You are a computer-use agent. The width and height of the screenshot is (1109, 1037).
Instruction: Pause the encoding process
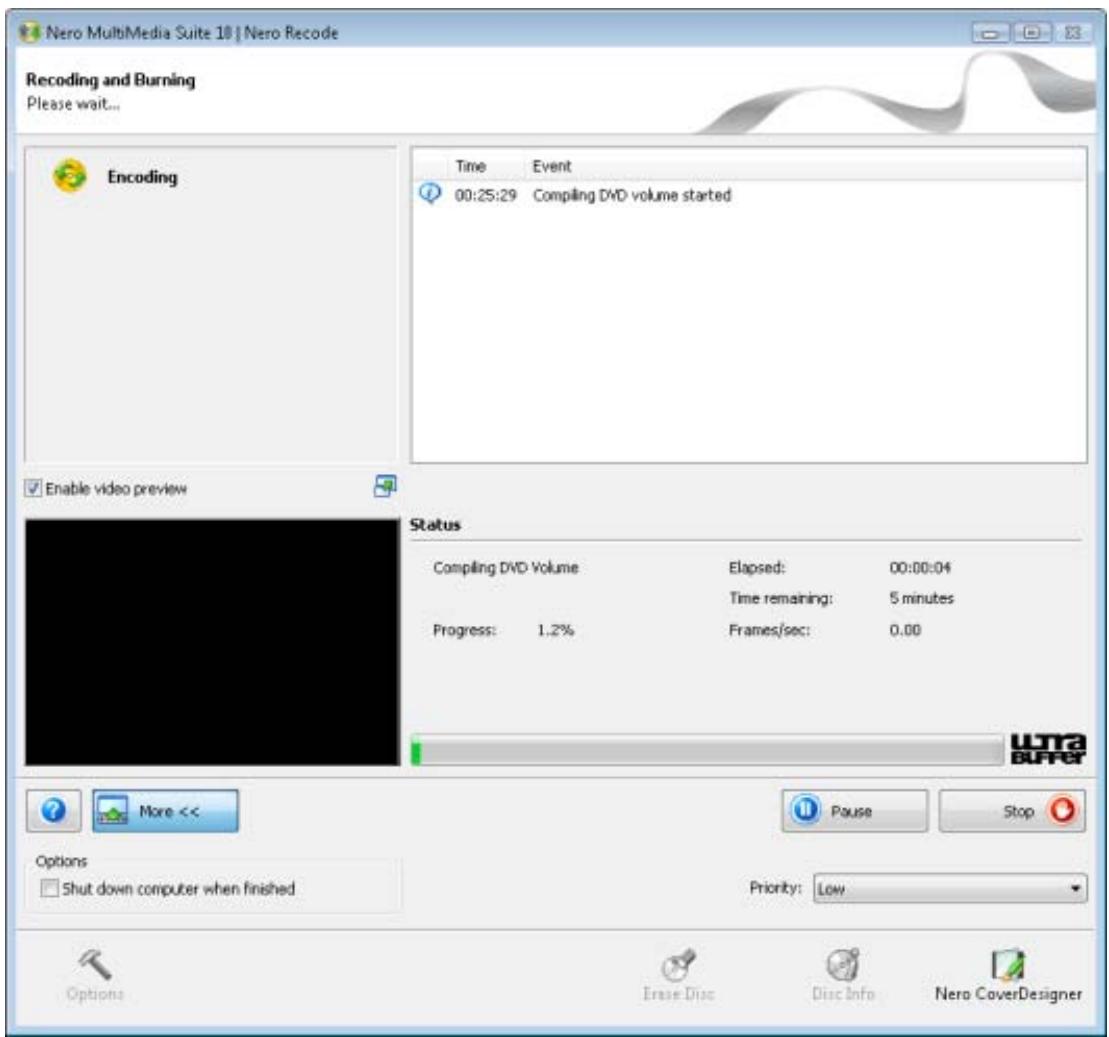click(854, 811)
